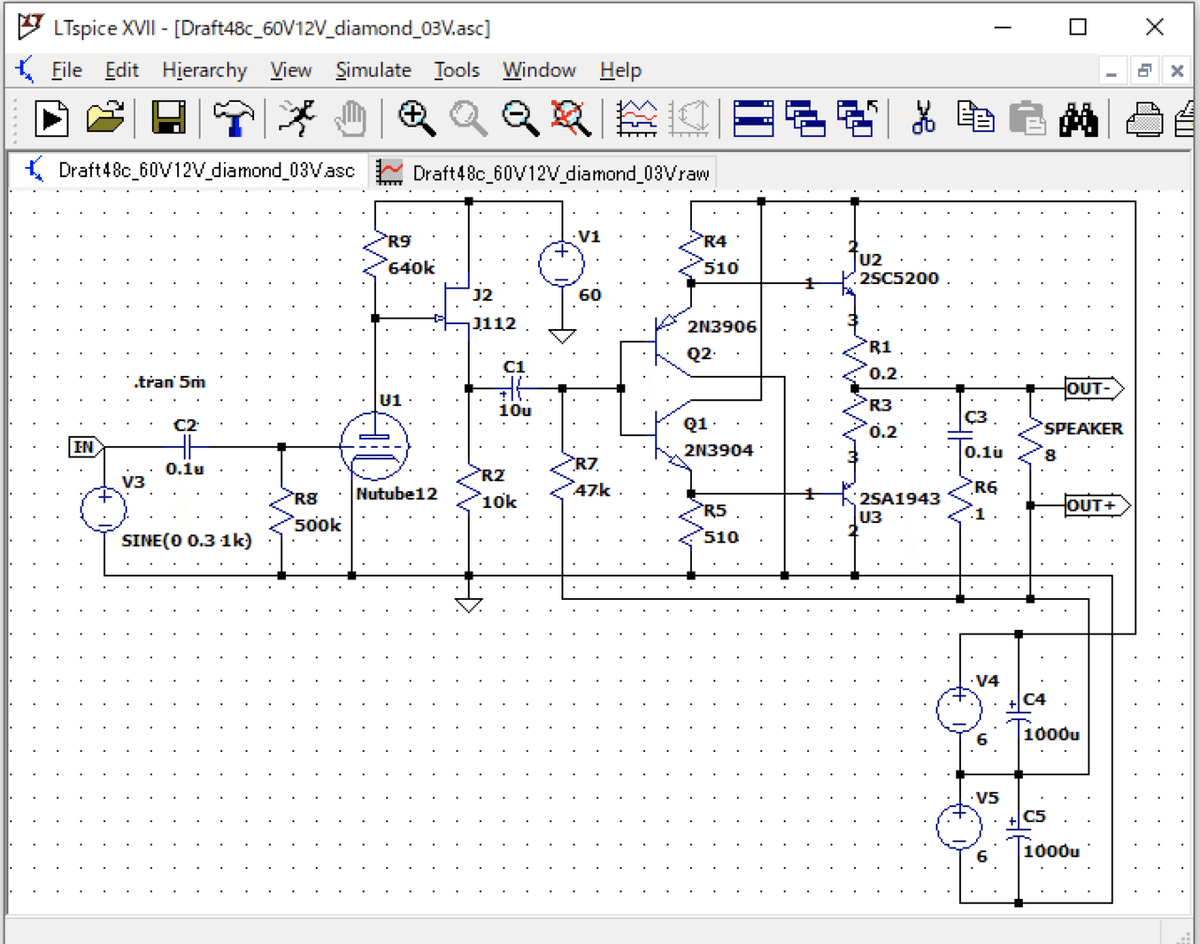1200x944 pixels.
Task: Click the SPEAKER resistor label
Action: tap(1084, 428)
